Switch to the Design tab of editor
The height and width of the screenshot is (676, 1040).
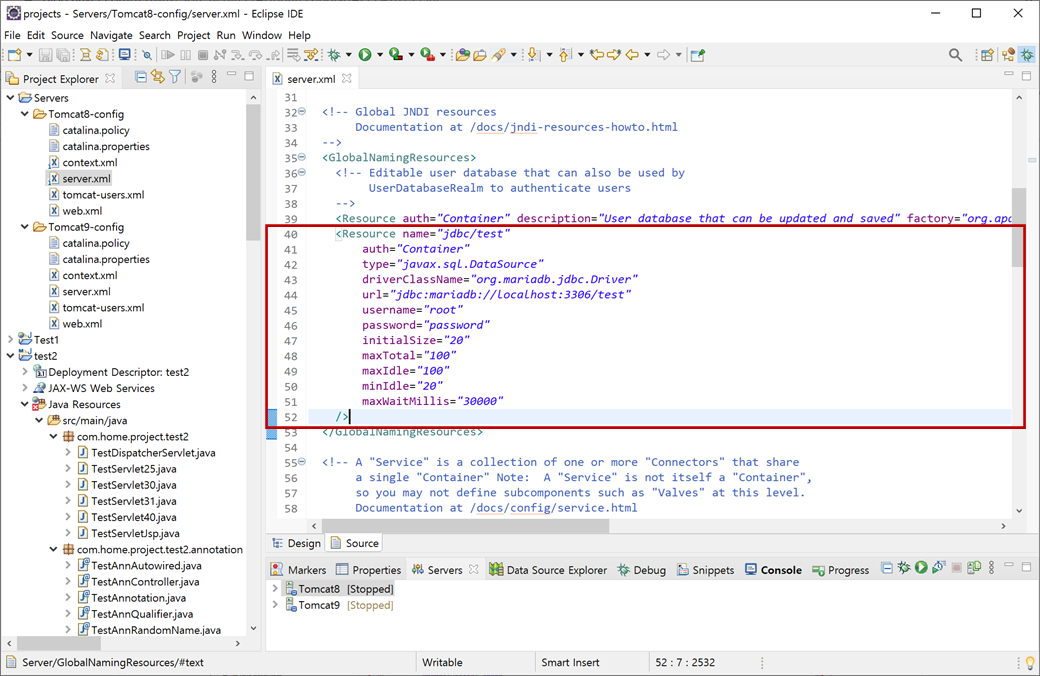coord(296,543)
